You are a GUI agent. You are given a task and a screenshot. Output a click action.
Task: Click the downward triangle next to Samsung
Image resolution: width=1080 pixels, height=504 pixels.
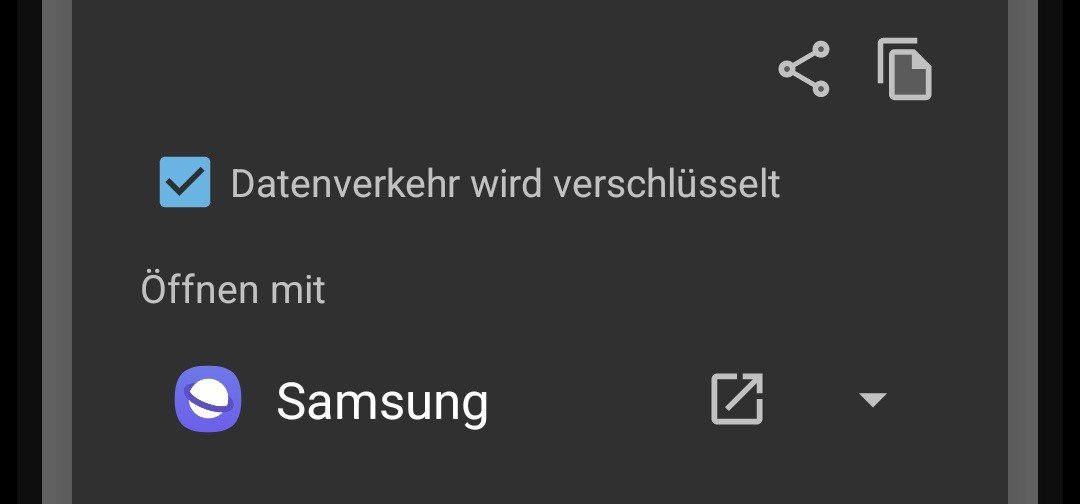(873, 399)
